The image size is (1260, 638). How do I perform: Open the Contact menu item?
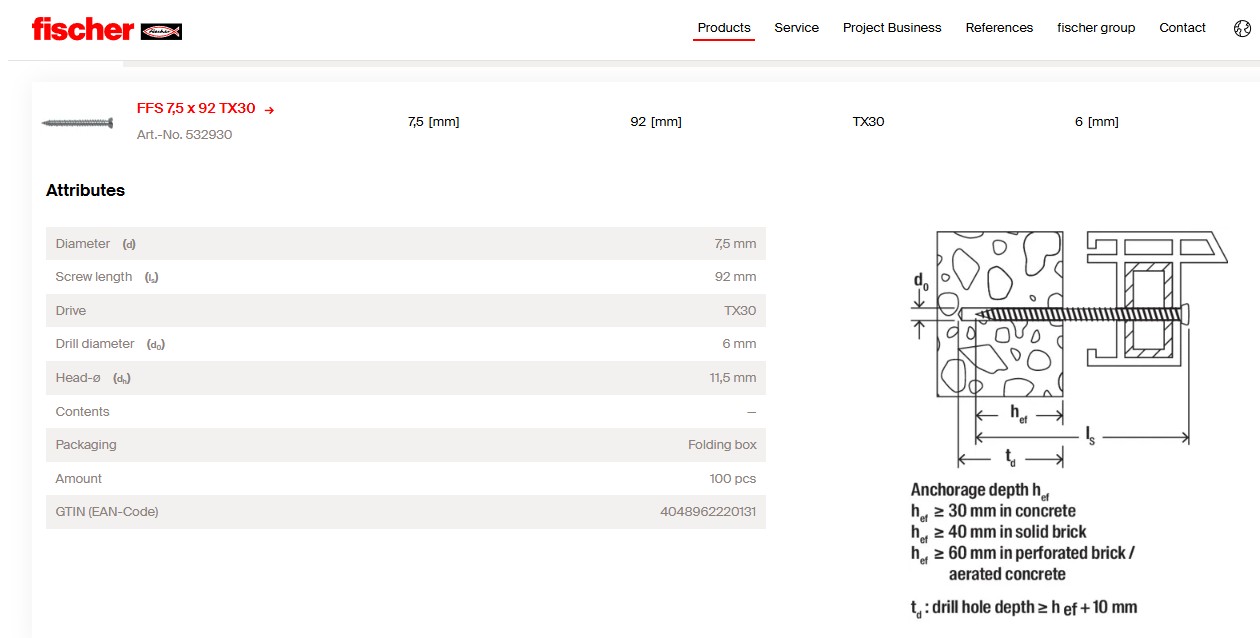(1182, 28)
